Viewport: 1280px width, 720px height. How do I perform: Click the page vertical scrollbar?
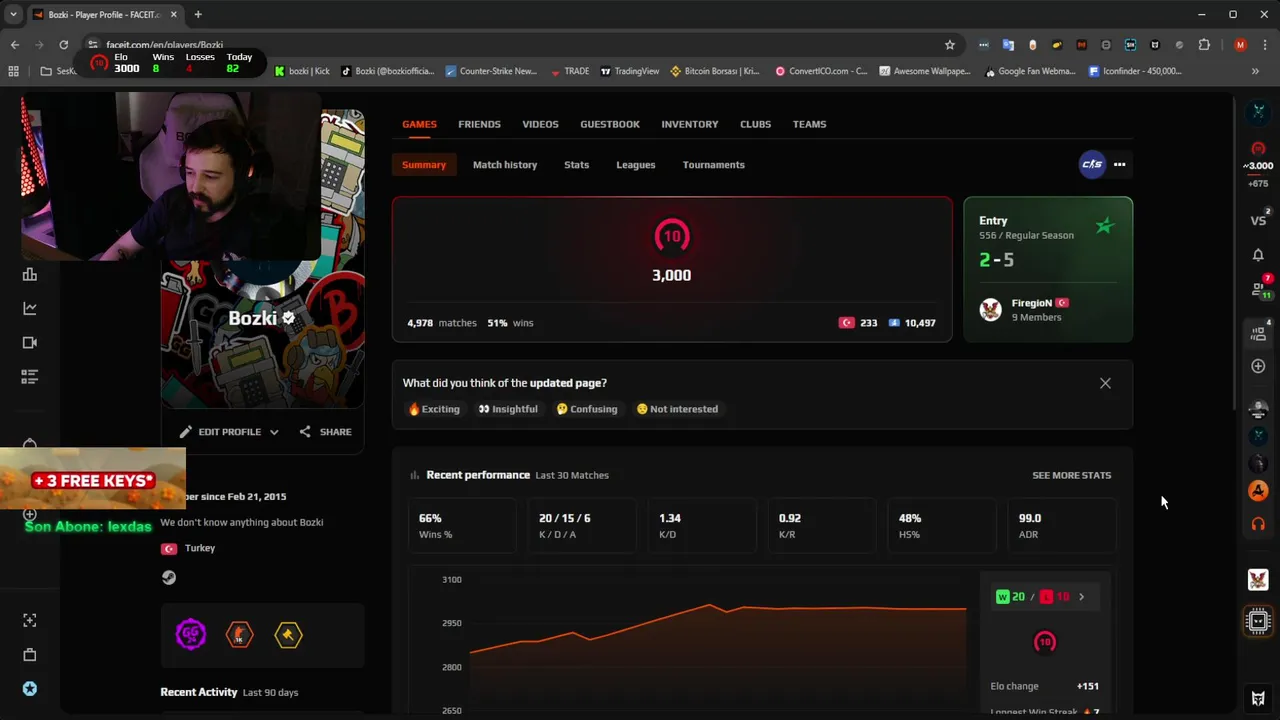pyautogui.click(x=1236, y=251)
